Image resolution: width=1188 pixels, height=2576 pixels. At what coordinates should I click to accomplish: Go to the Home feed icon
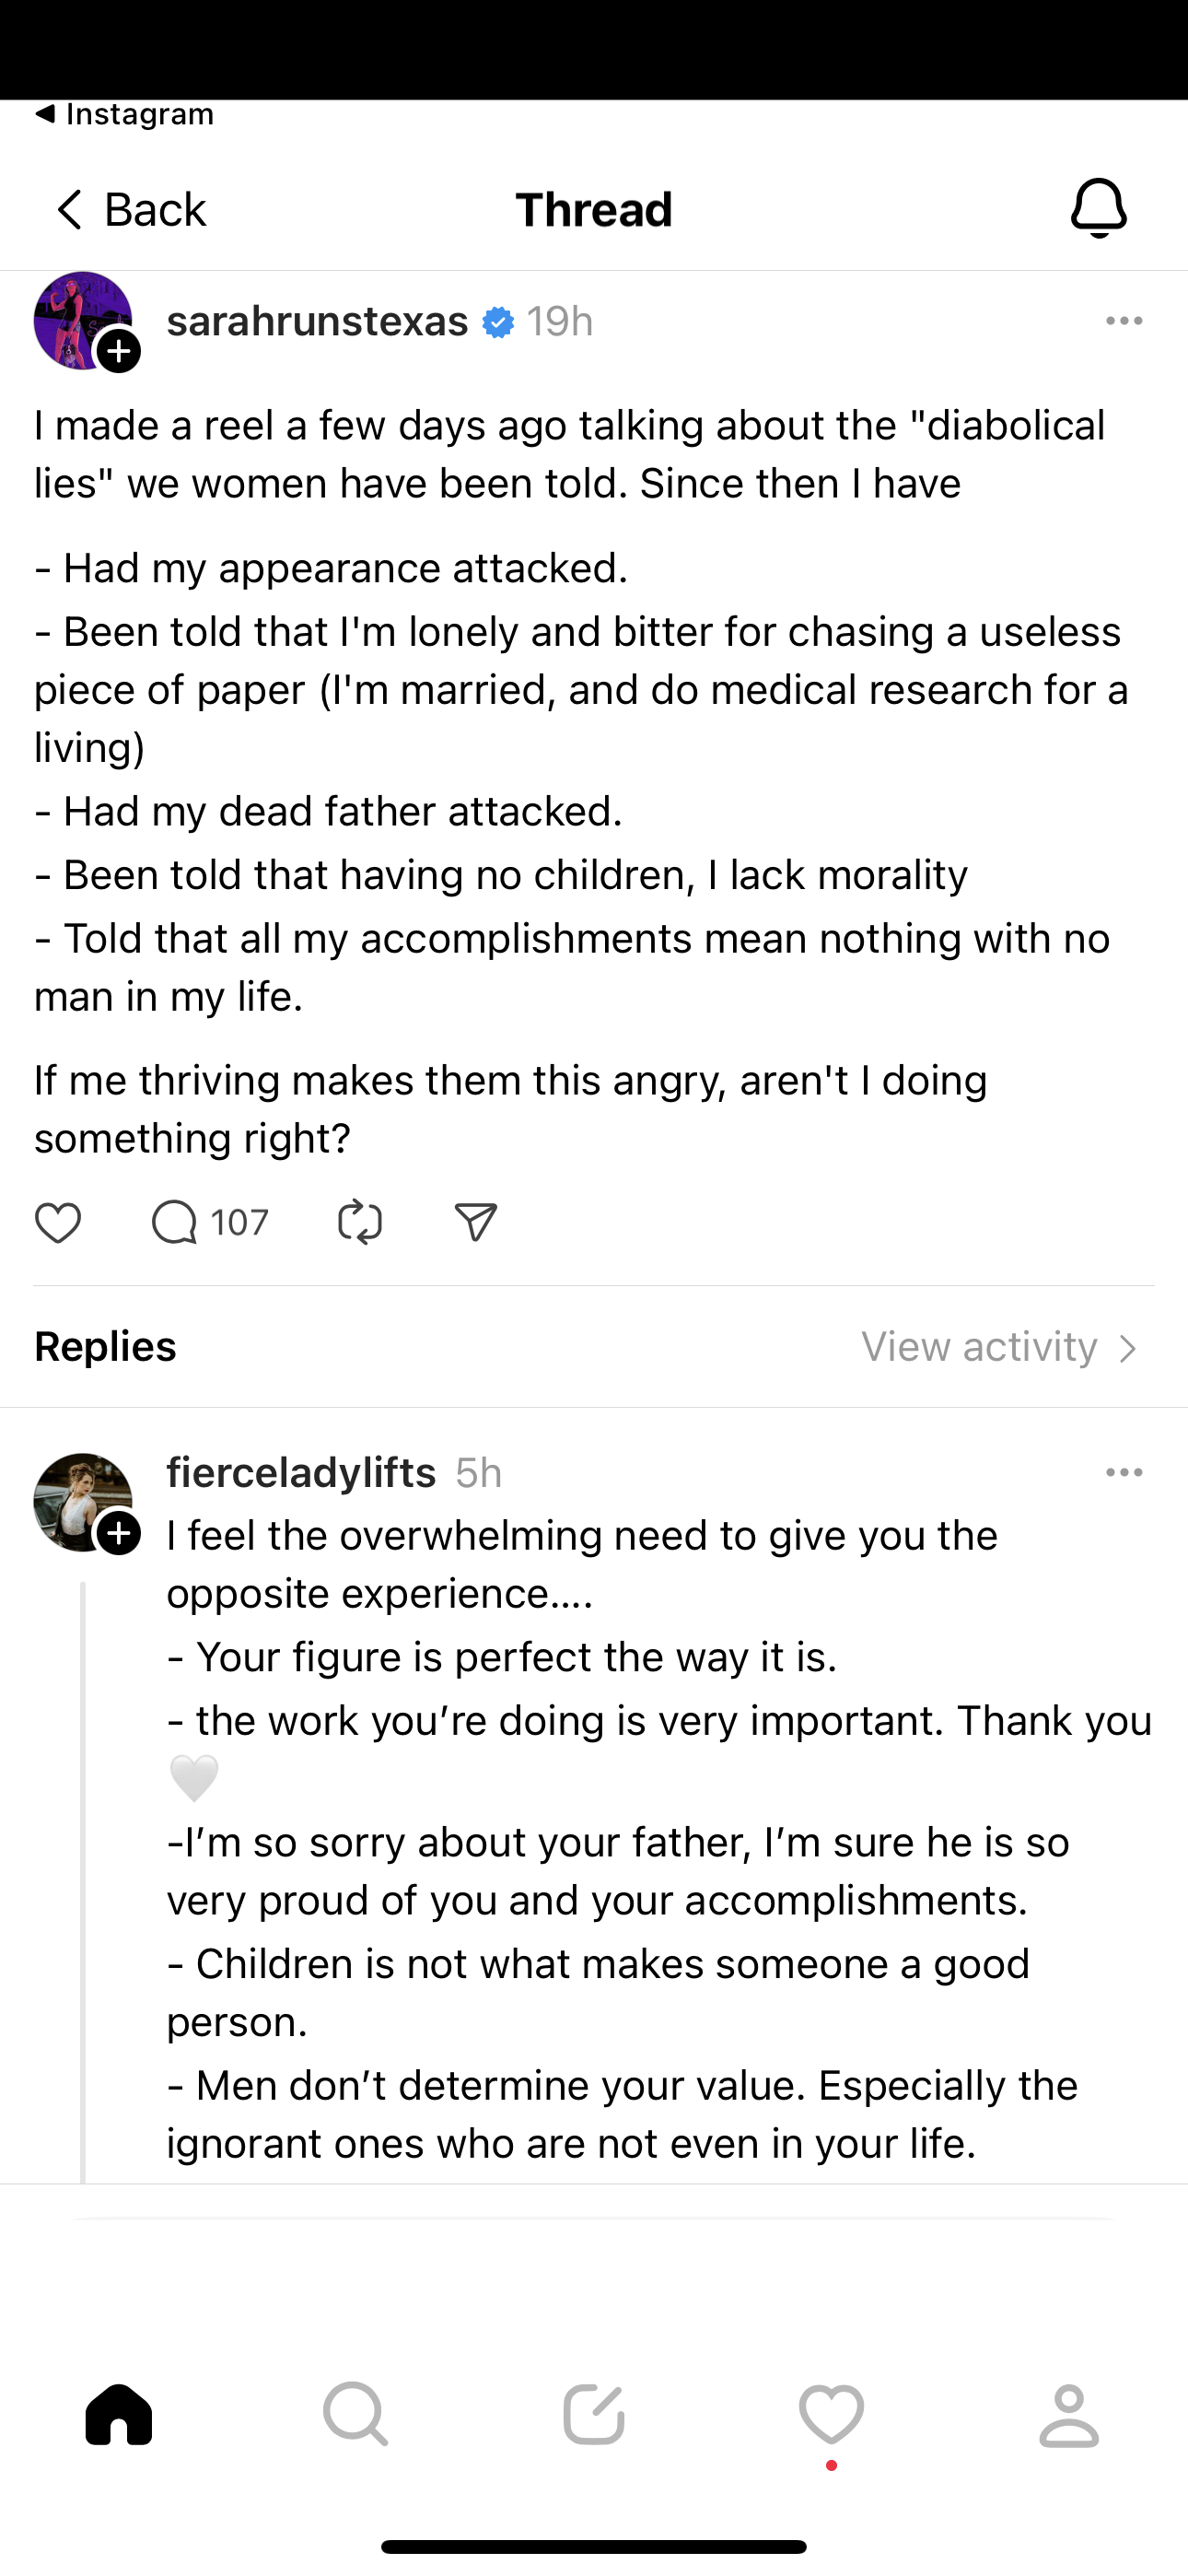(x=119, y=2414)
